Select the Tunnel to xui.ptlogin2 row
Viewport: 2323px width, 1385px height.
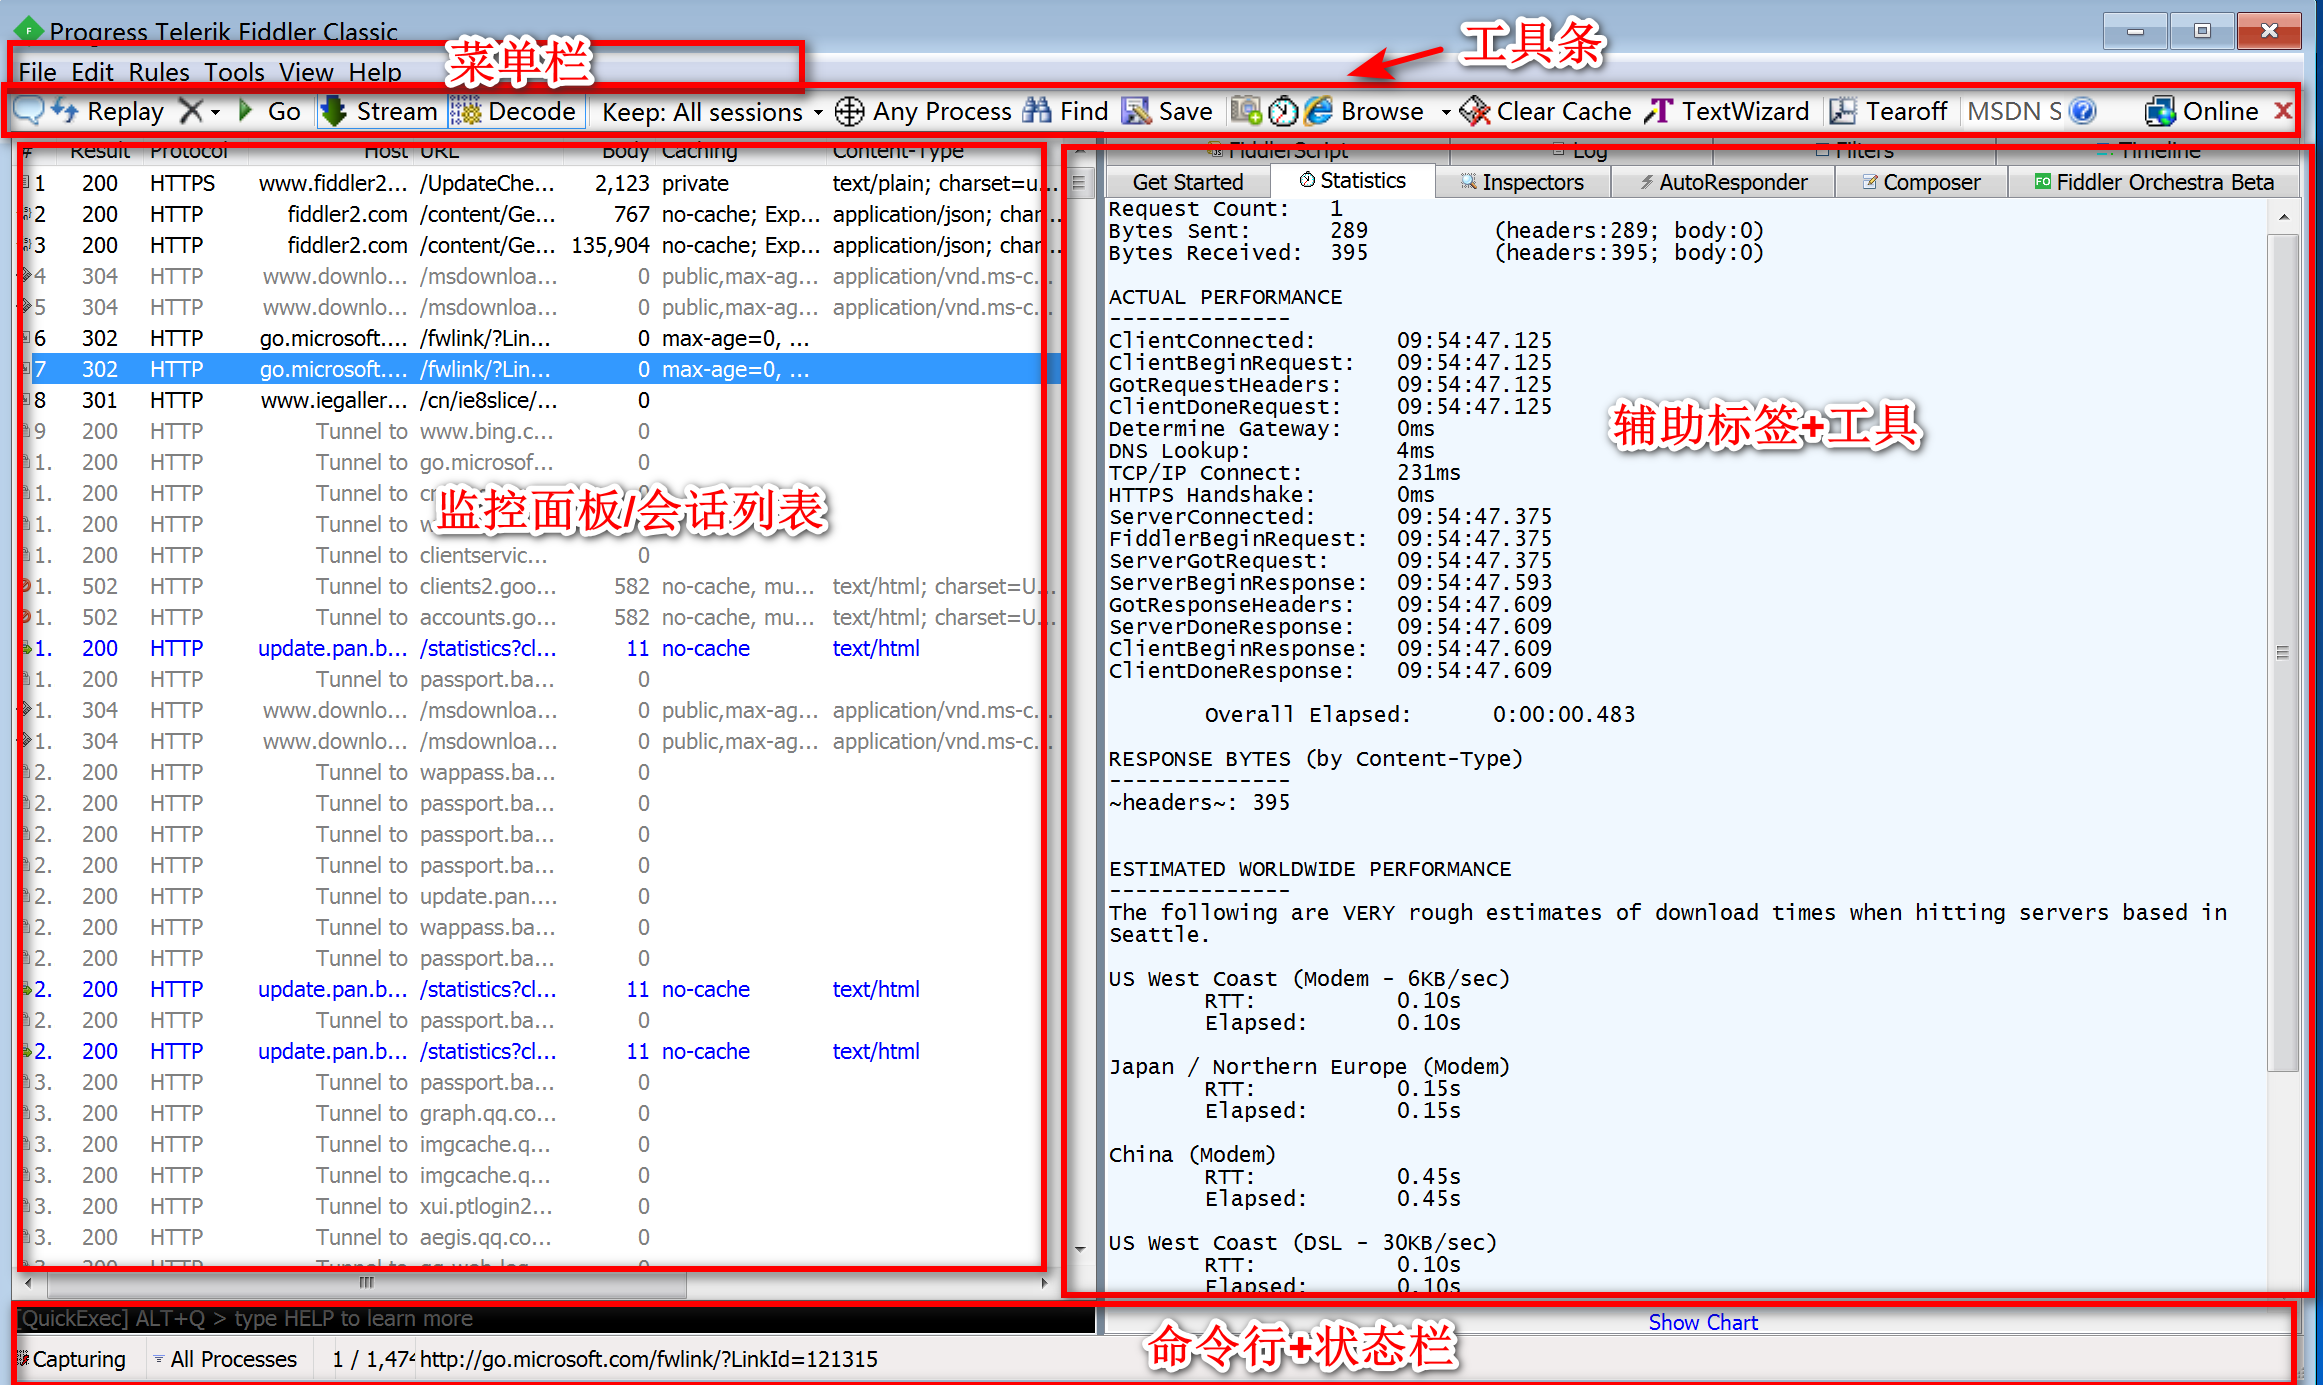click(x=540, y=1207)
